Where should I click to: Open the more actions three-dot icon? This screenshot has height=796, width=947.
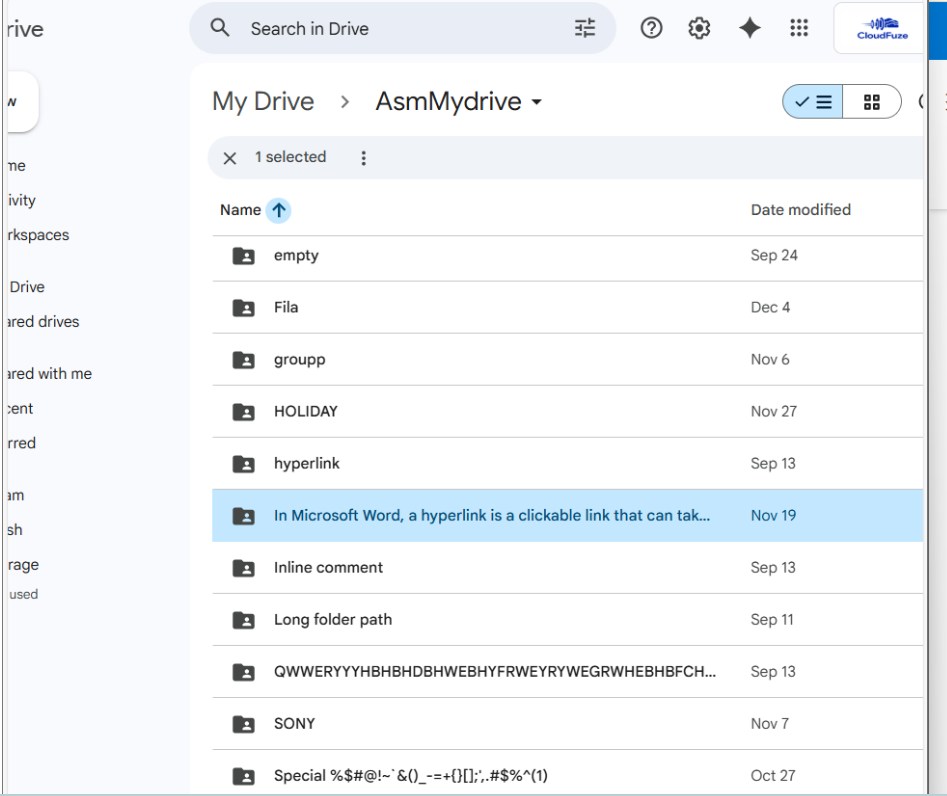coord(363,158)
